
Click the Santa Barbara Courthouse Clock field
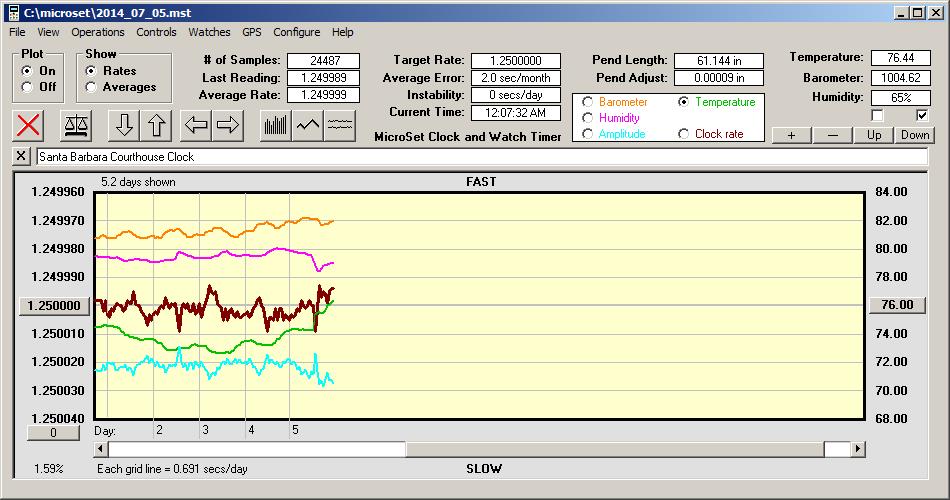click(x=480, y=157)
